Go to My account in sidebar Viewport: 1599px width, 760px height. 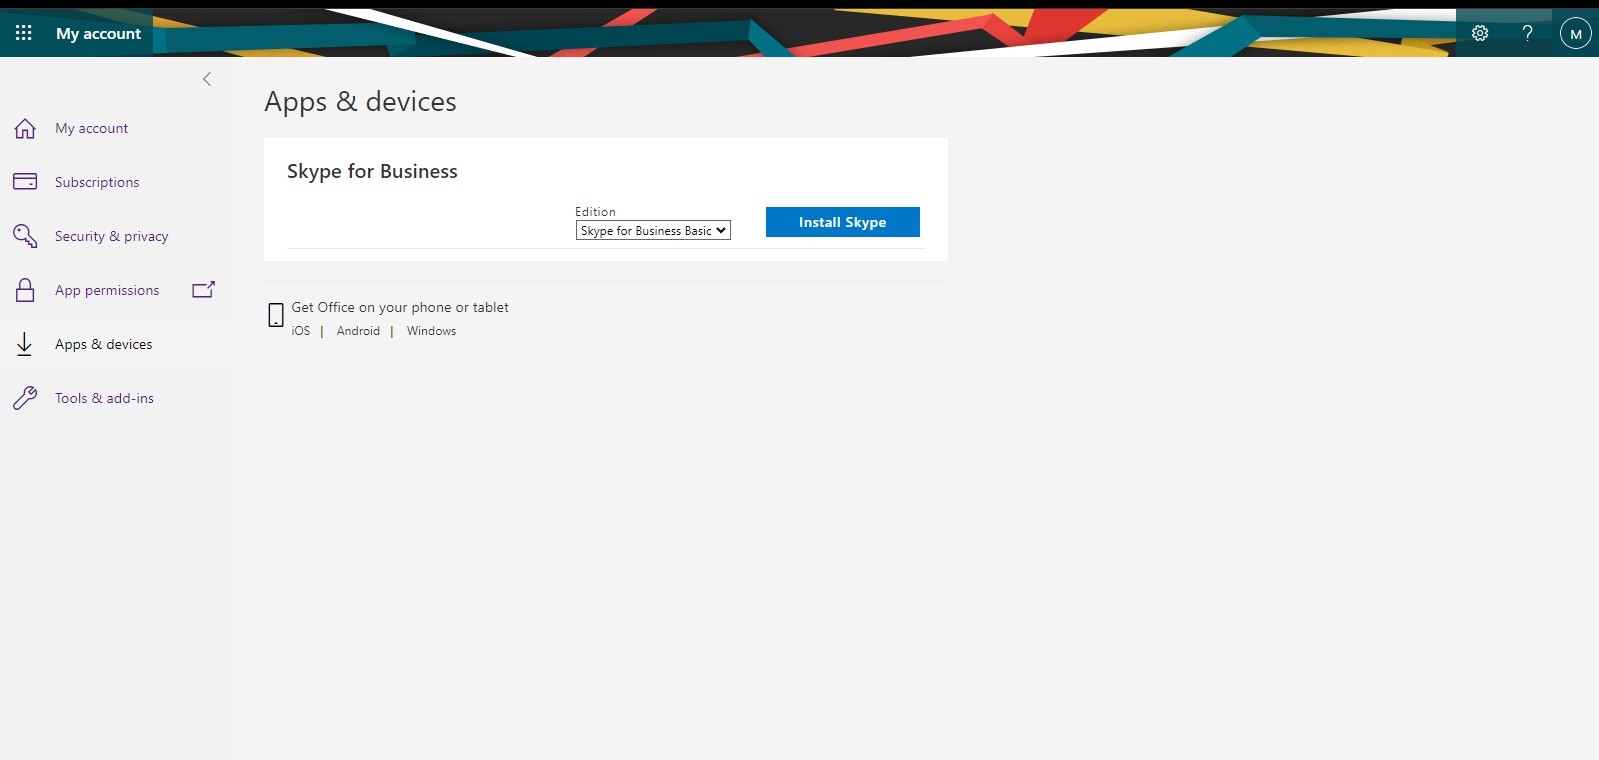(91, 128)
